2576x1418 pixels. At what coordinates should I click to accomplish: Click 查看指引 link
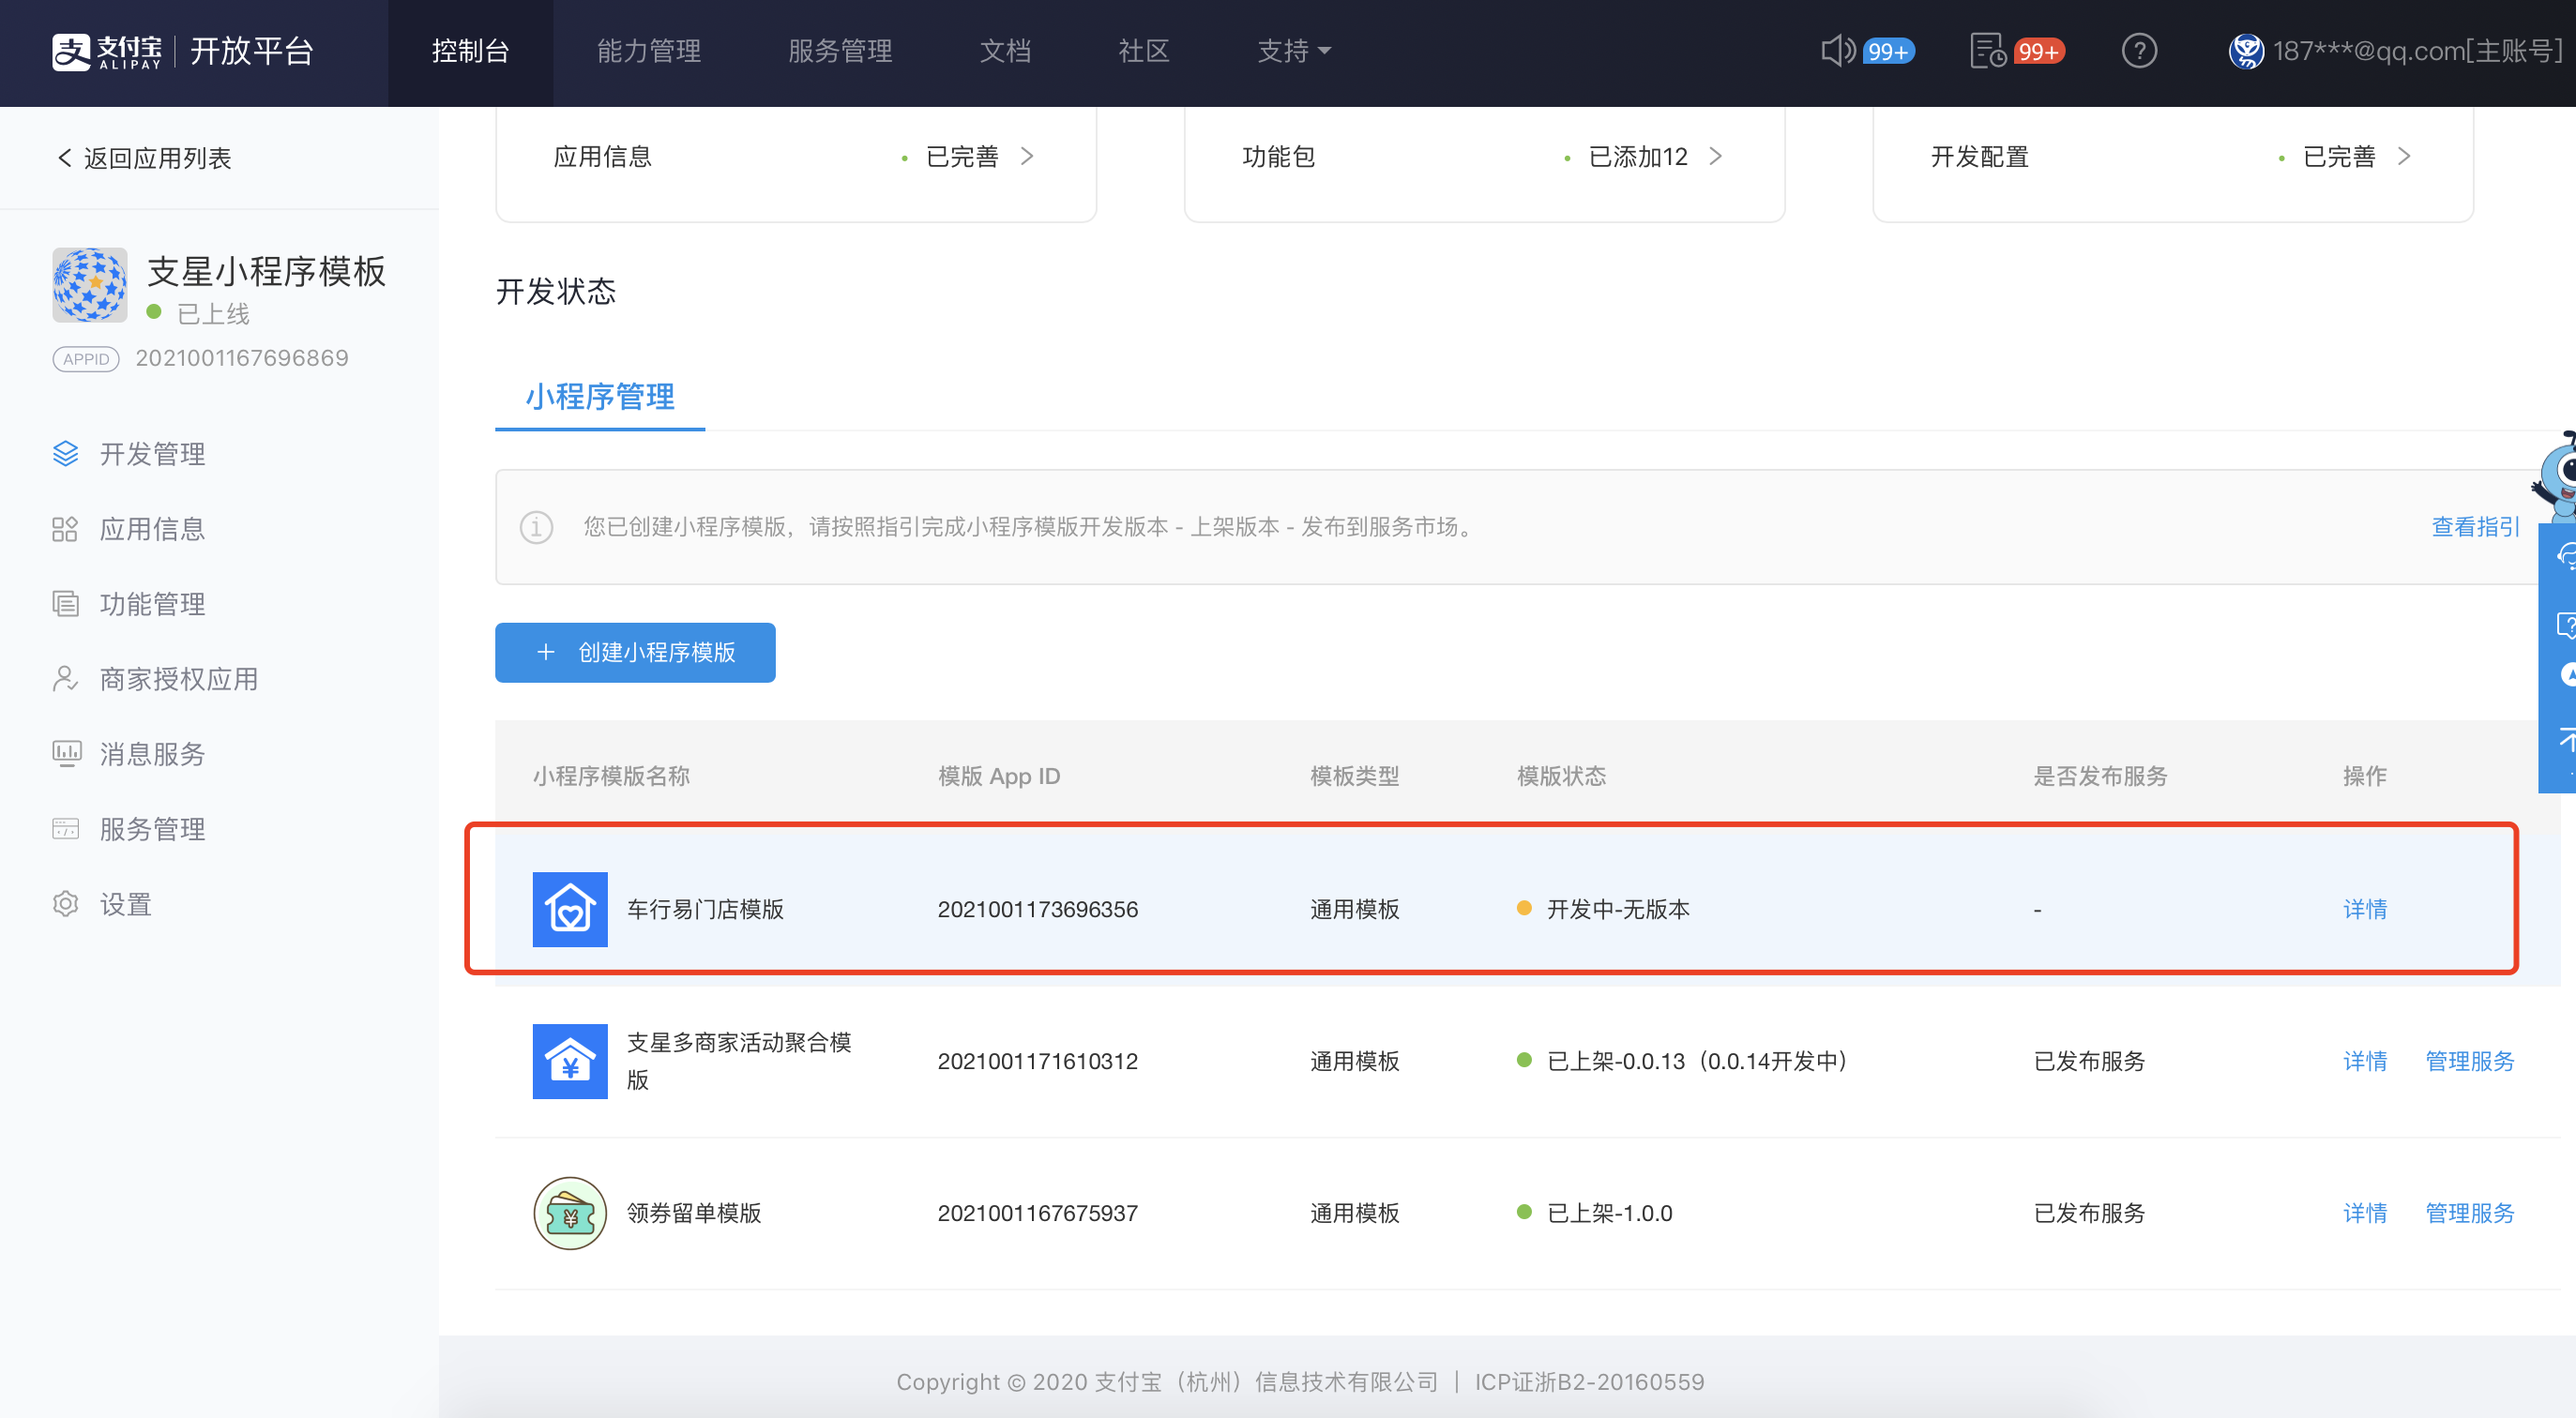coord(2475,527)
